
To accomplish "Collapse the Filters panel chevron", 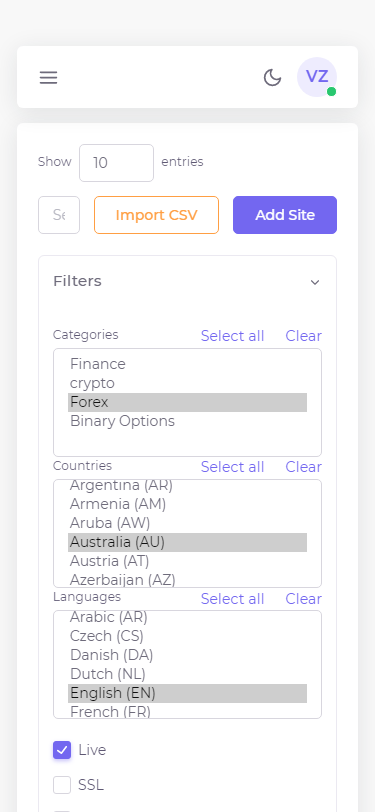I will pos(315,282).
